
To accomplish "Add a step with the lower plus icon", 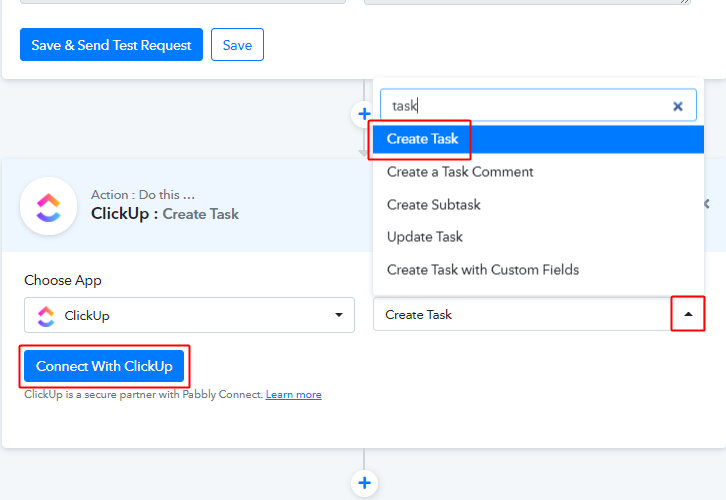I will click(364, 483).
